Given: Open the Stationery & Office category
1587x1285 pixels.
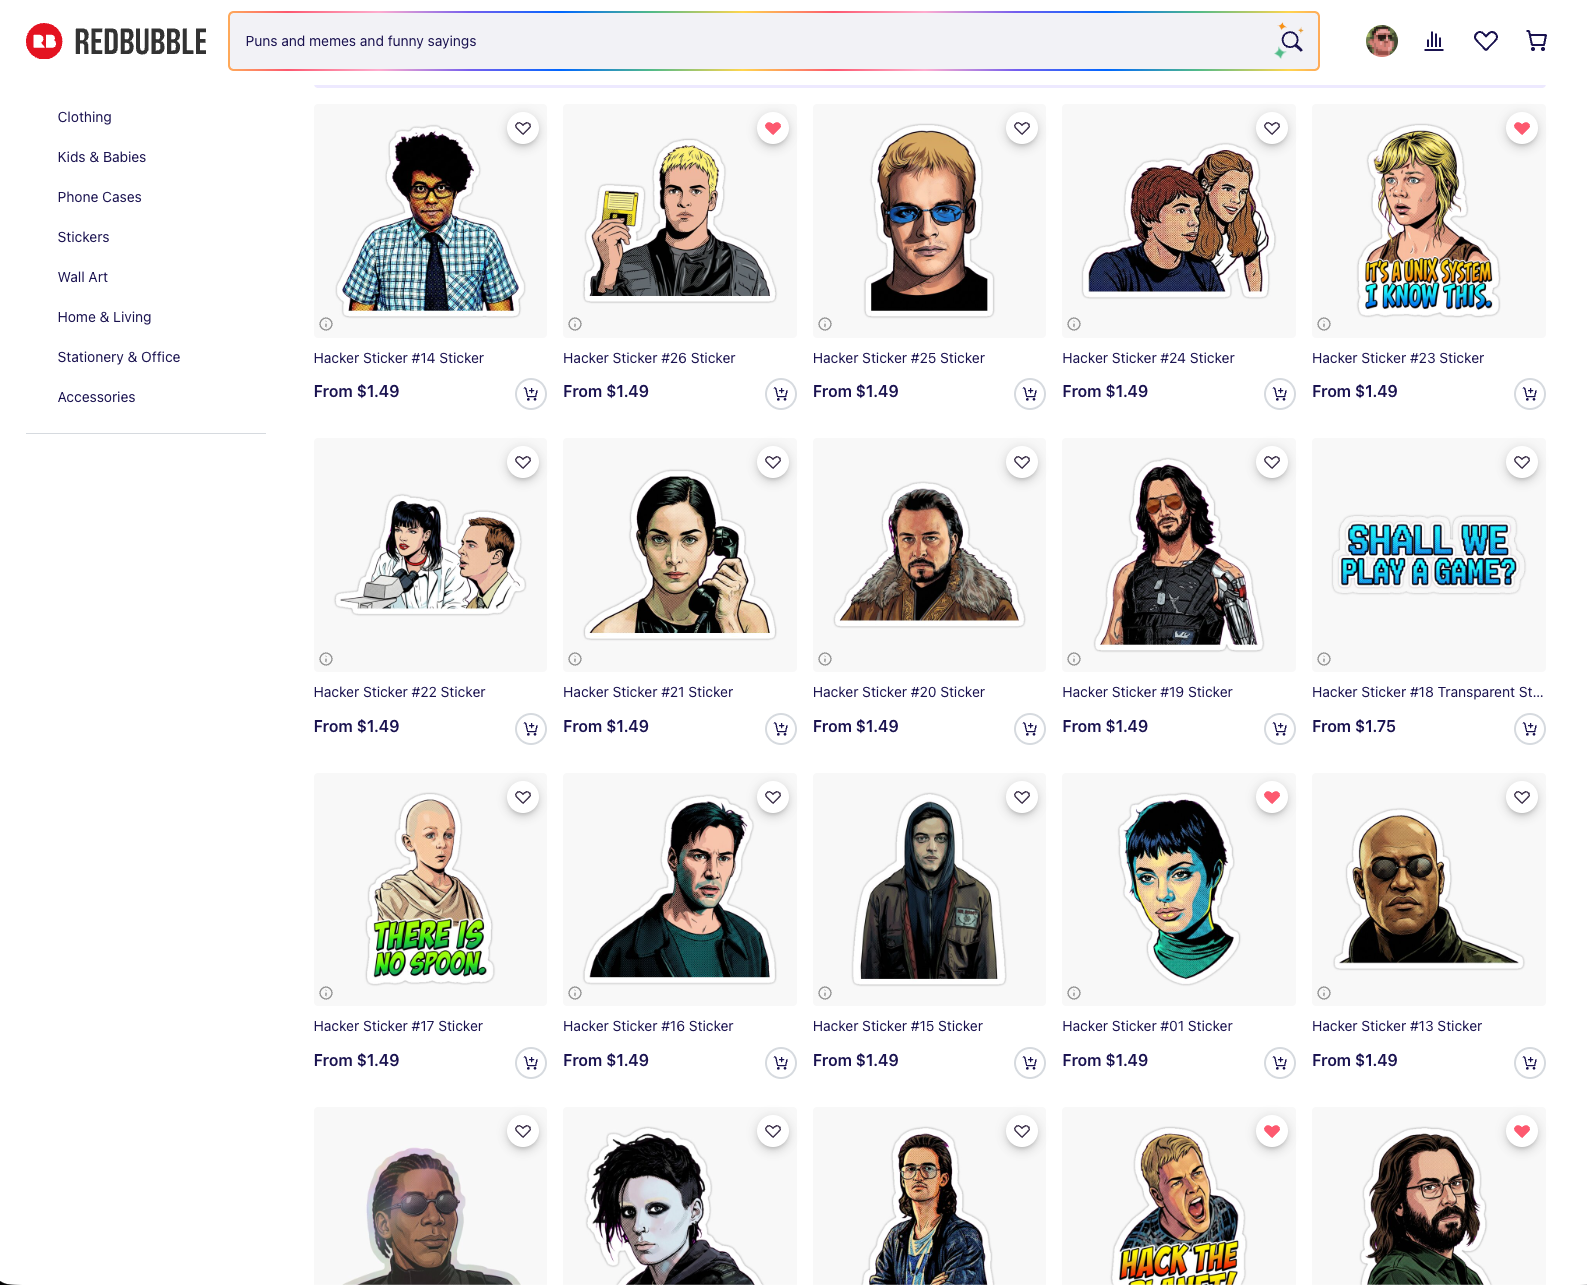Looking at the screenshot, I should [119, 357].
